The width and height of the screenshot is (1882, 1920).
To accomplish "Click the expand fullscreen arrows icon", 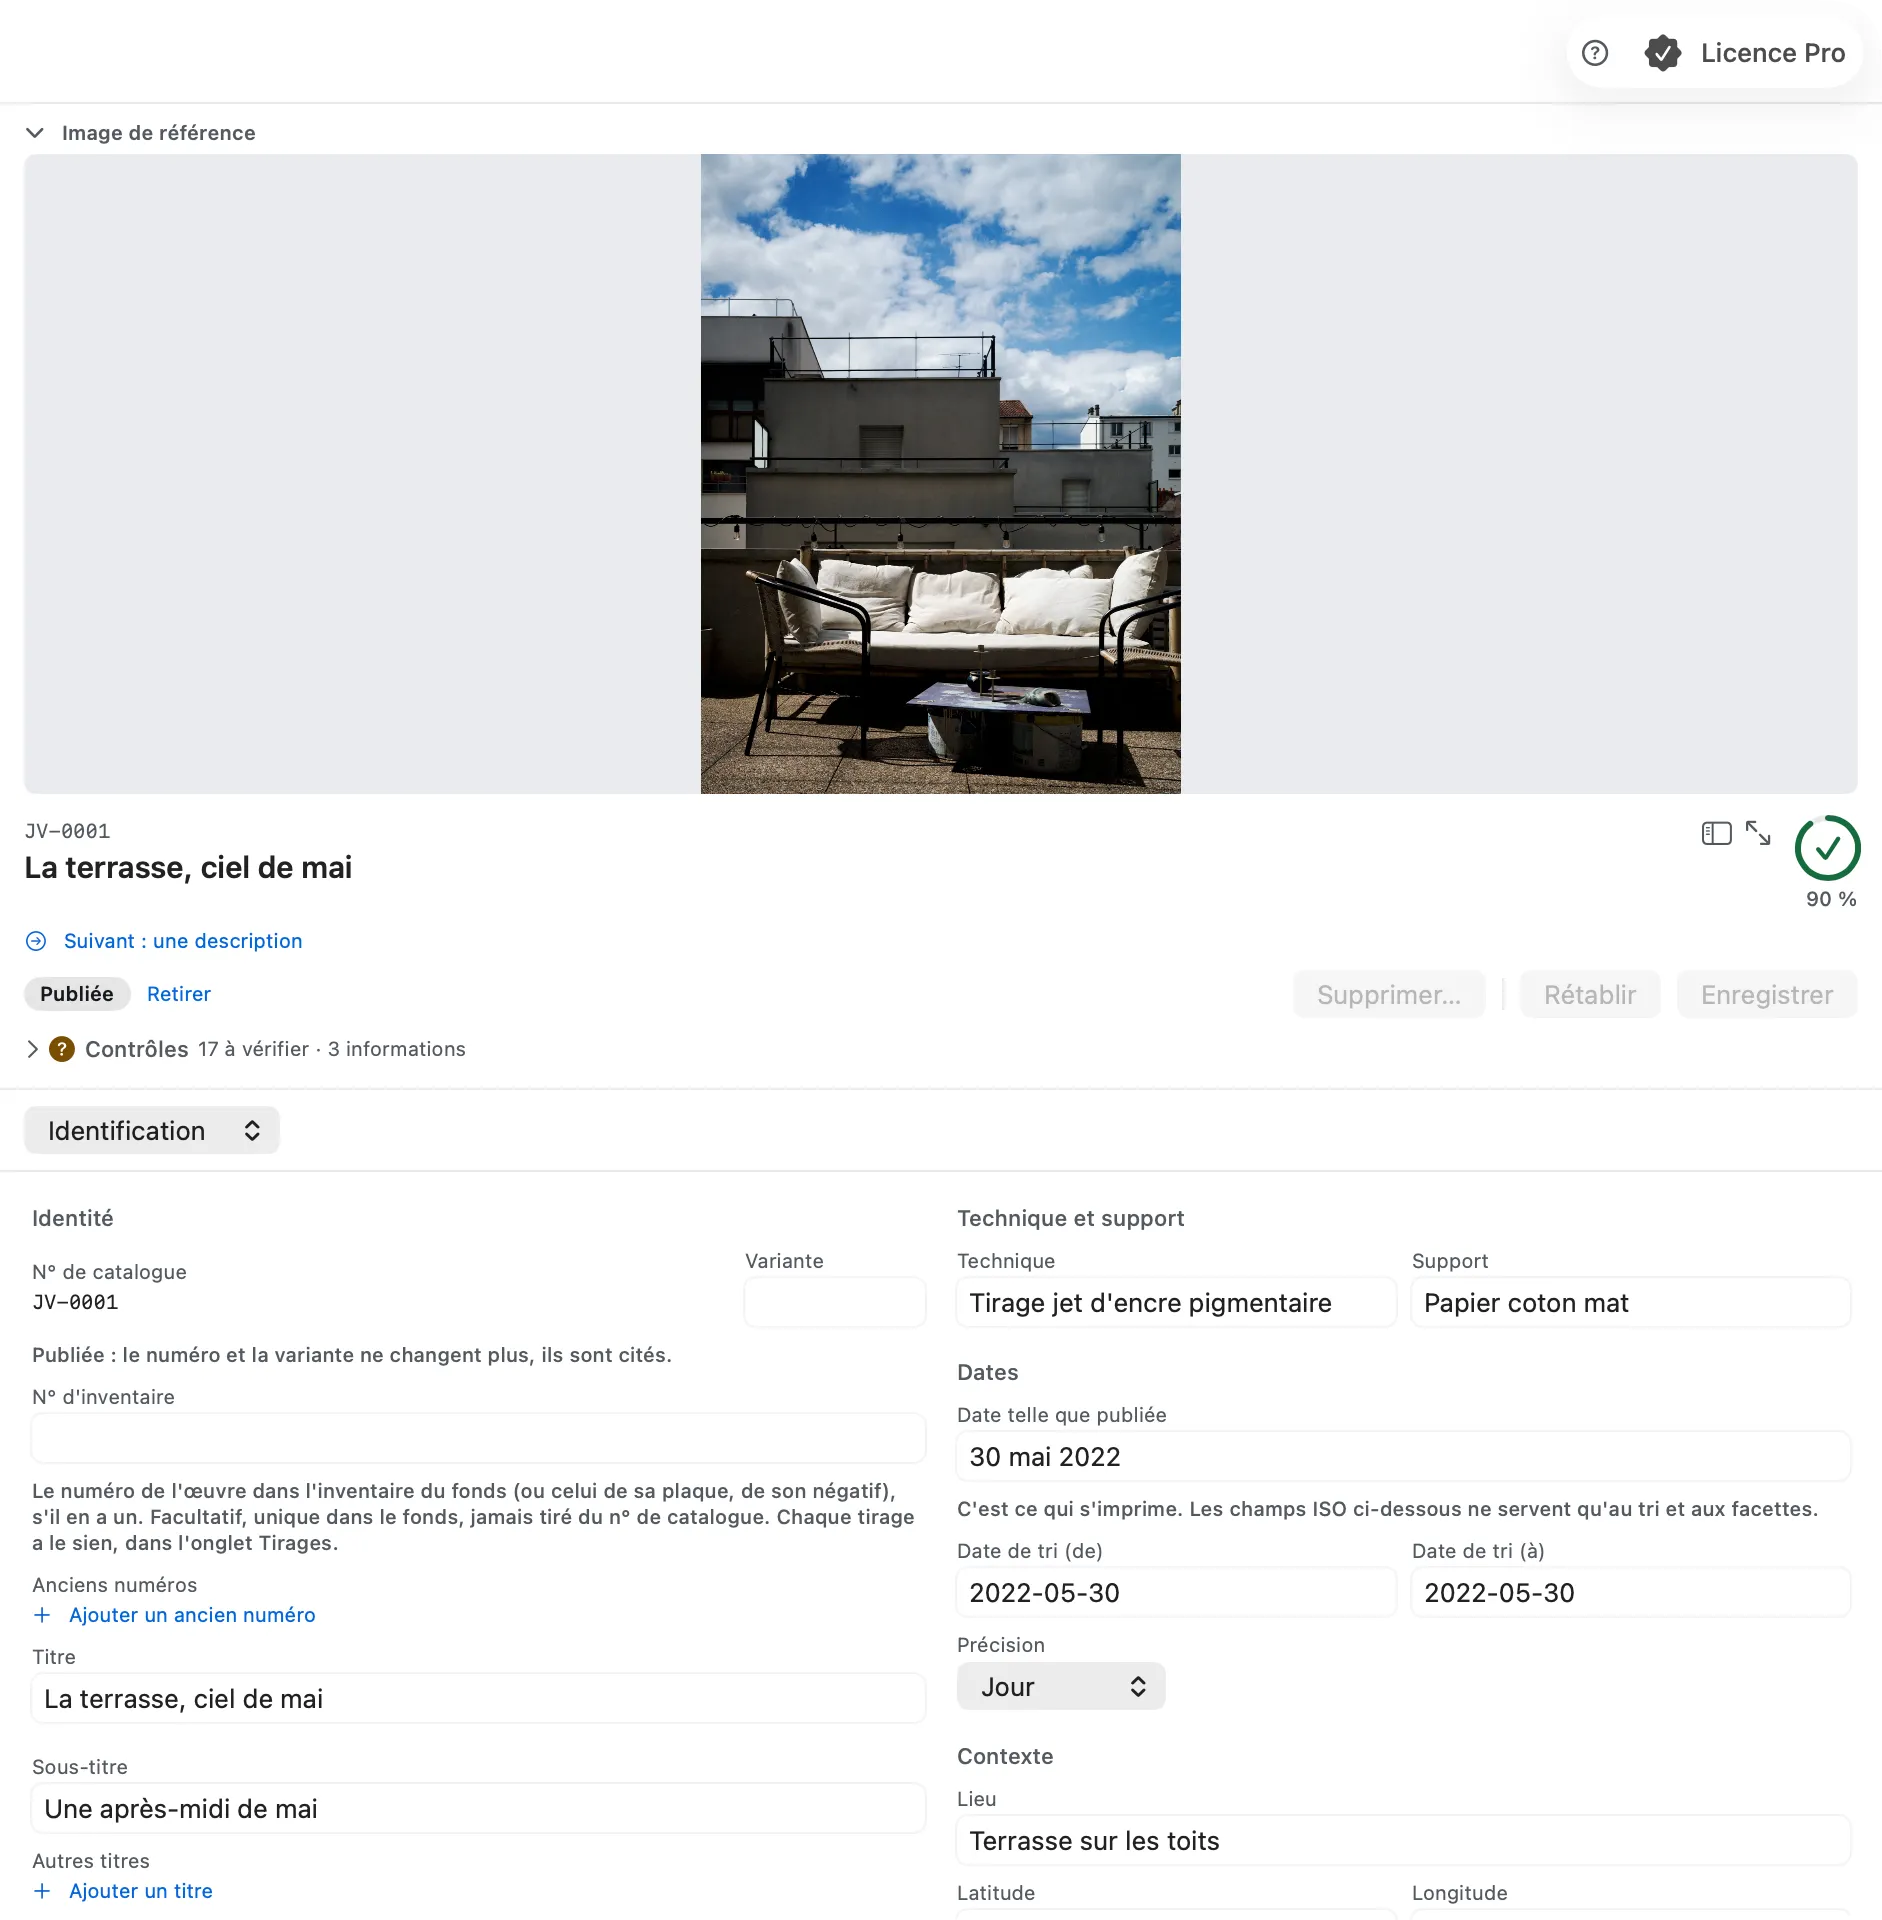I will pyautogui.click(x=1758, y=833).
